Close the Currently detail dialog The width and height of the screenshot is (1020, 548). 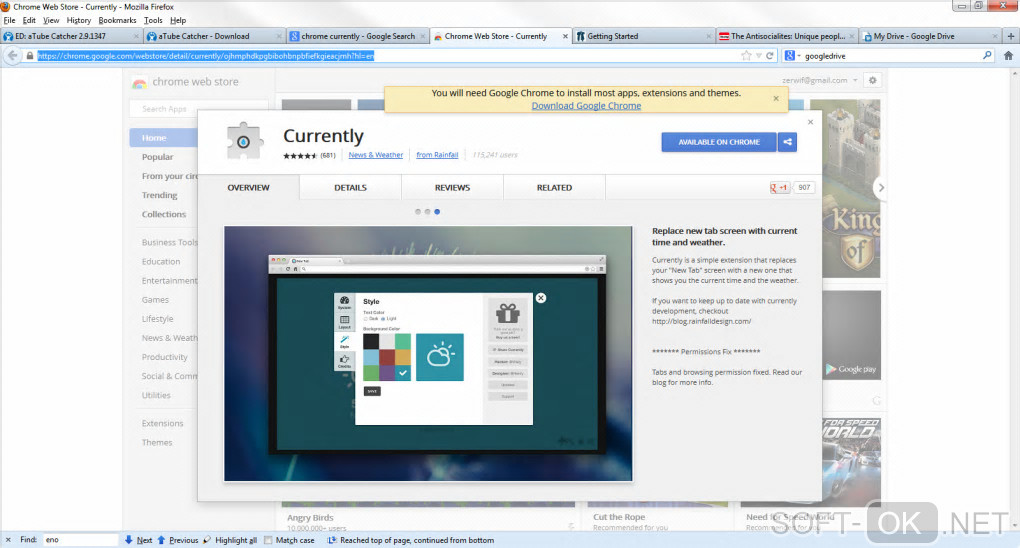click(810, 122)
